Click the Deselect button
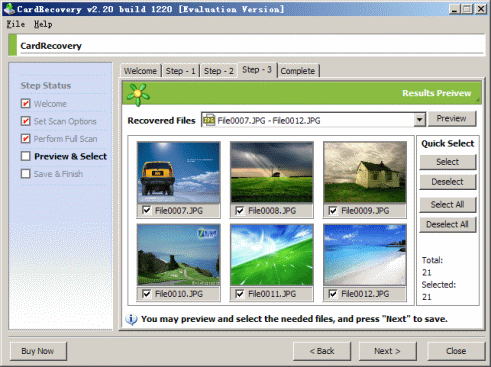 (447, 182)
